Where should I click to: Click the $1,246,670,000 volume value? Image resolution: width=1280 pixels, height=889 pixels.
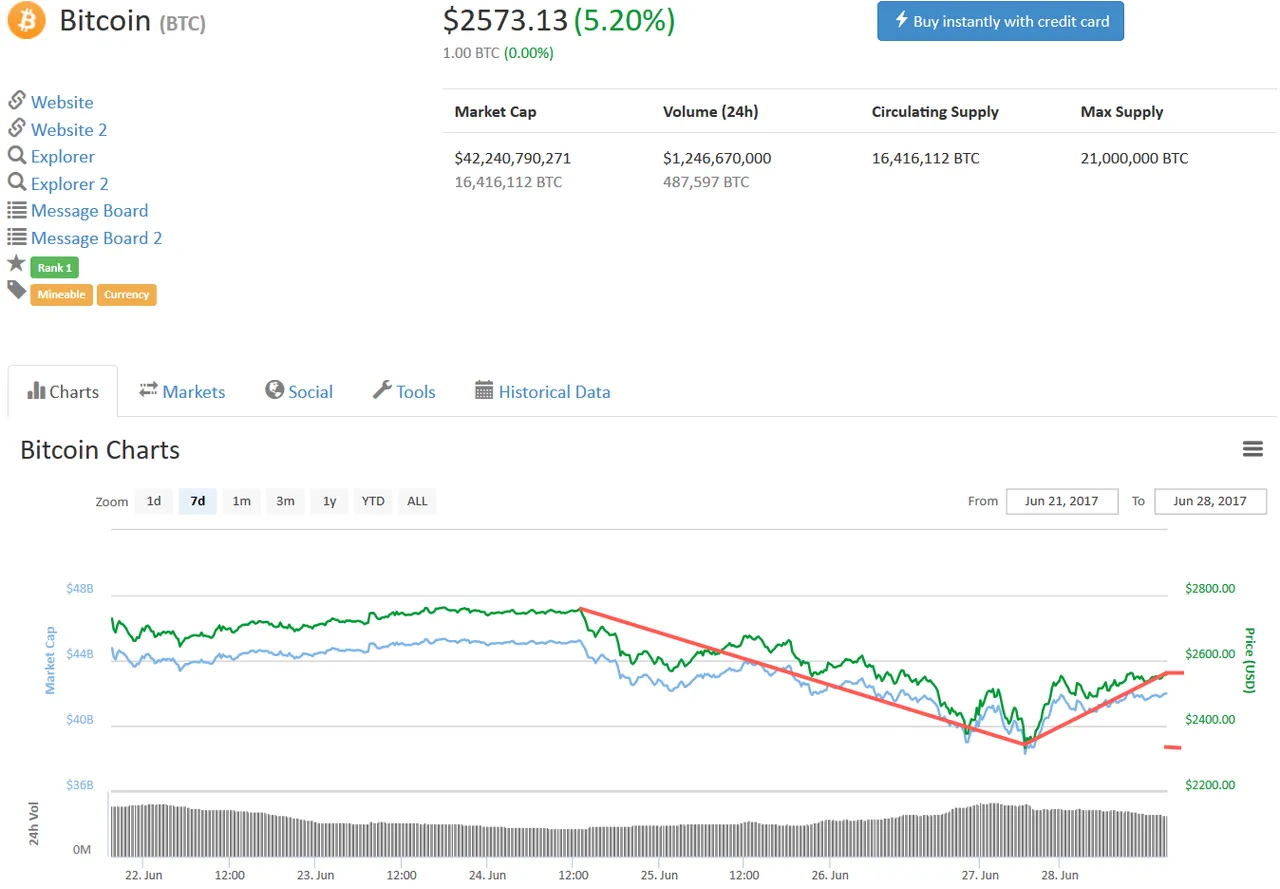[717, 158]
